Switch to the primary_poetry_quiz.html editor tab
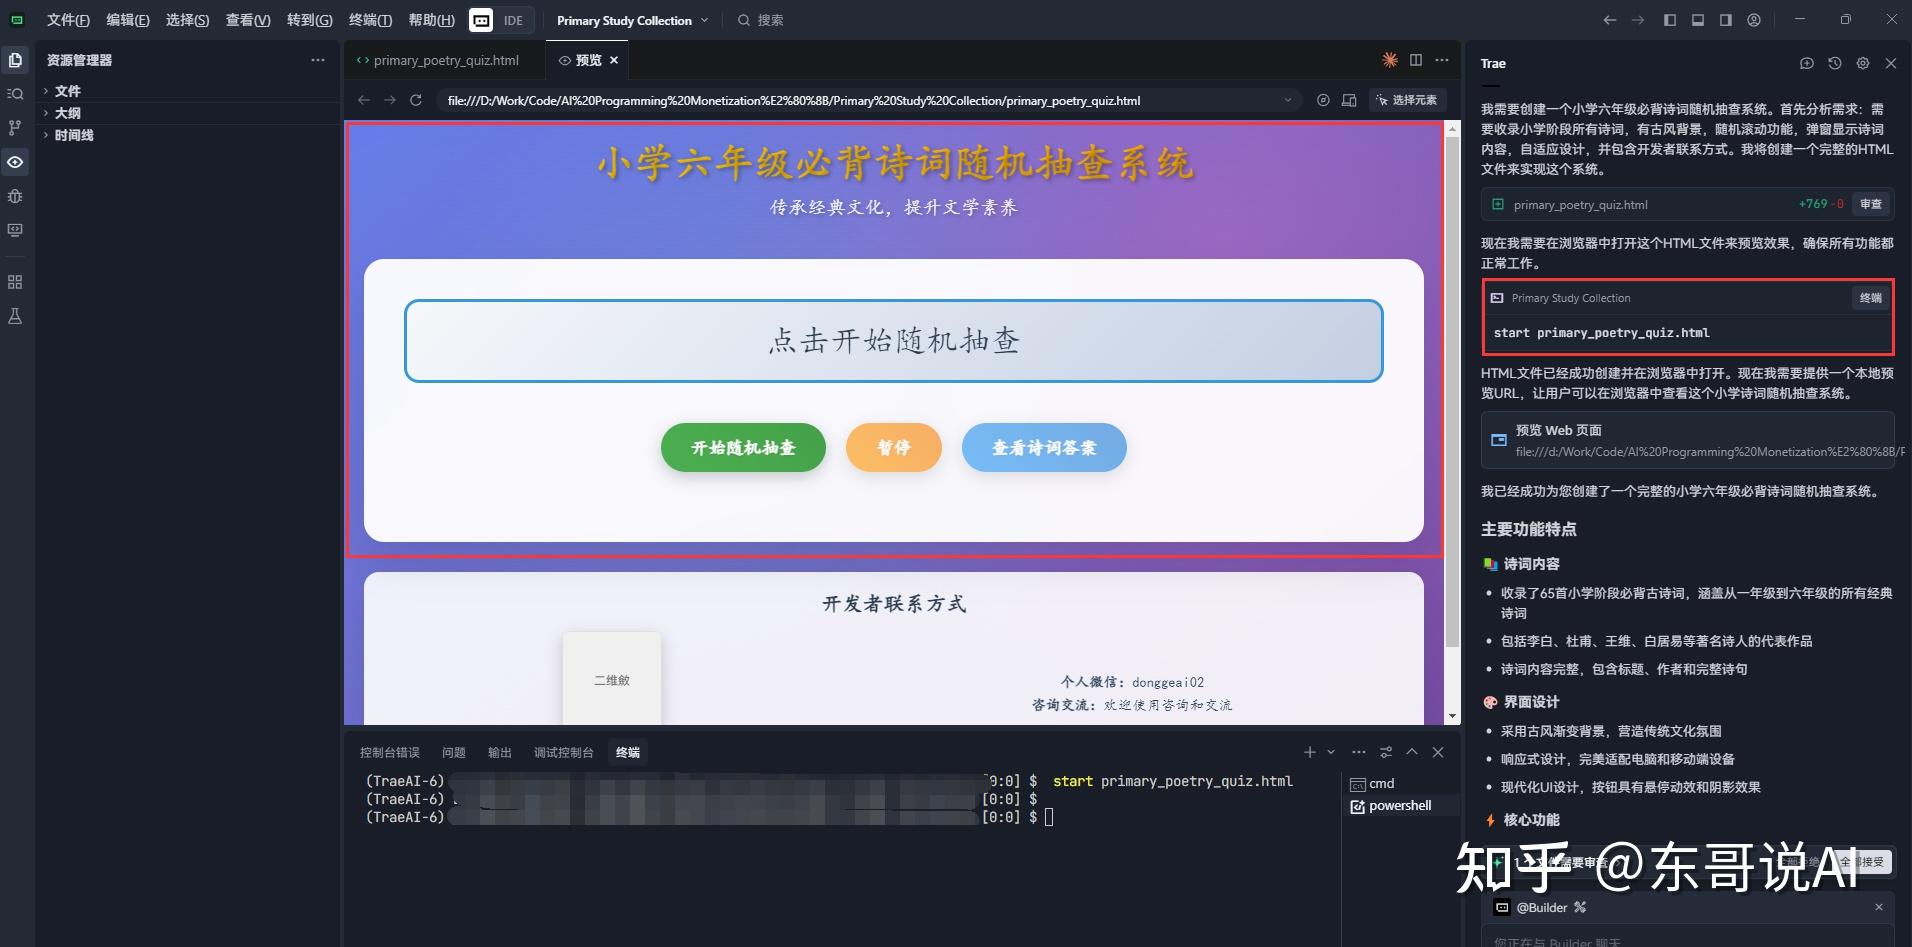Screen dimensions: 1912x947 click(x=445, y=60)
